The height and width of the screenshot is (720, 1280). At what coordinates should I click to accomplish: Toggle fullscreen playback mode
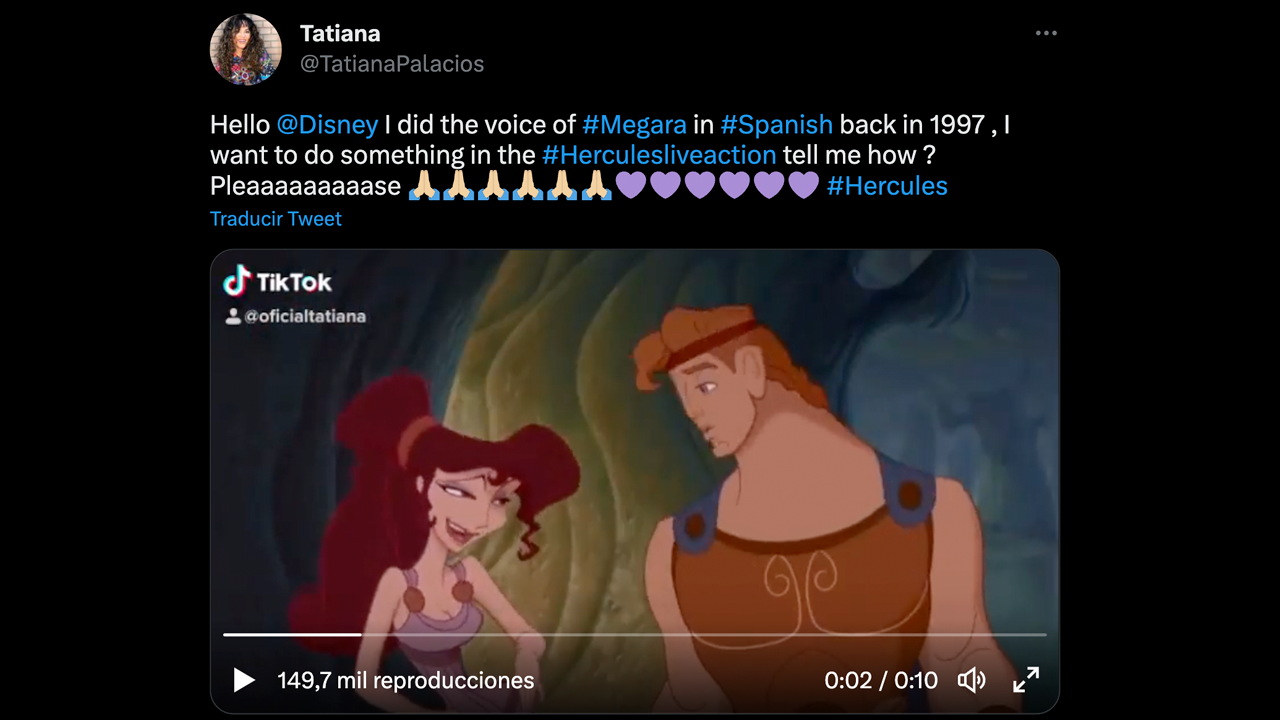coord(1025,680)
